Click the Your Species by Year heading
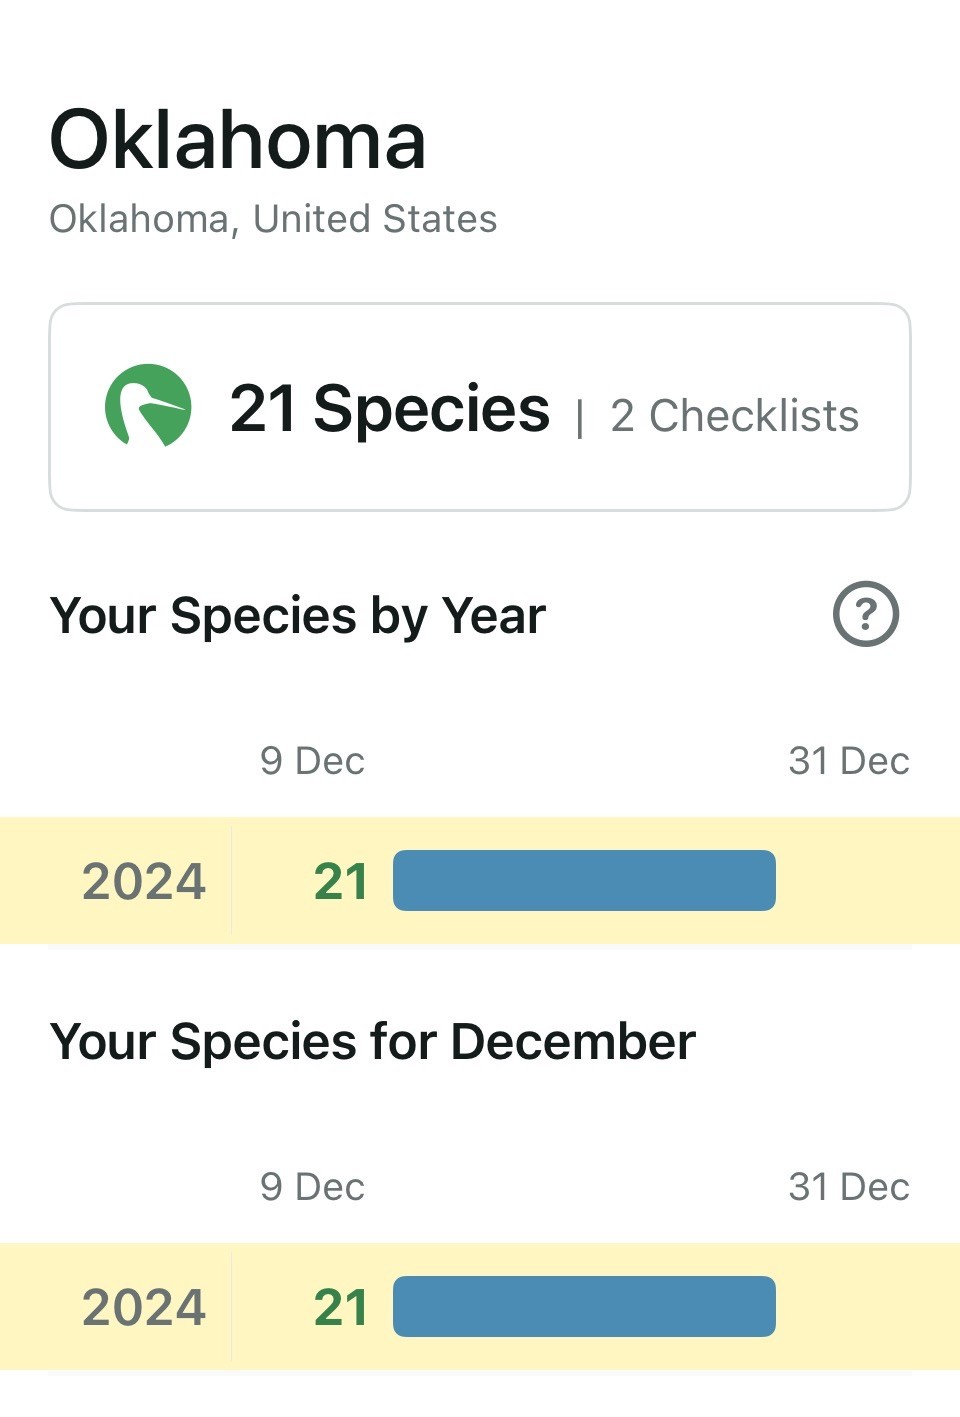The image size is (960, 1417). (x=298, y=615)
